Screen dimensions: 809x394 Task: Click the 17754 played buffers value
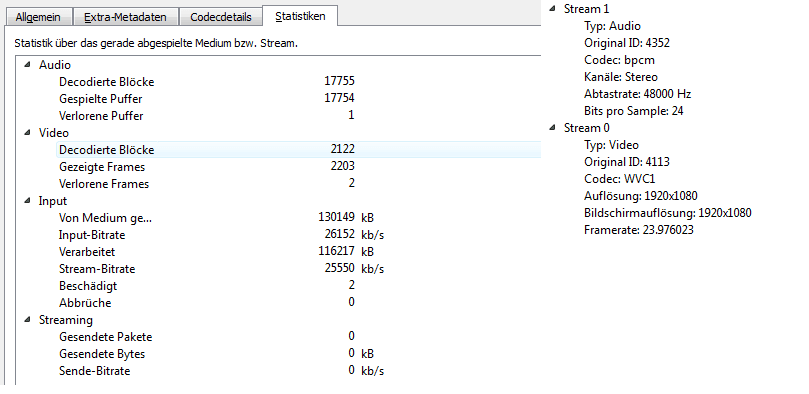coord(339,98)
